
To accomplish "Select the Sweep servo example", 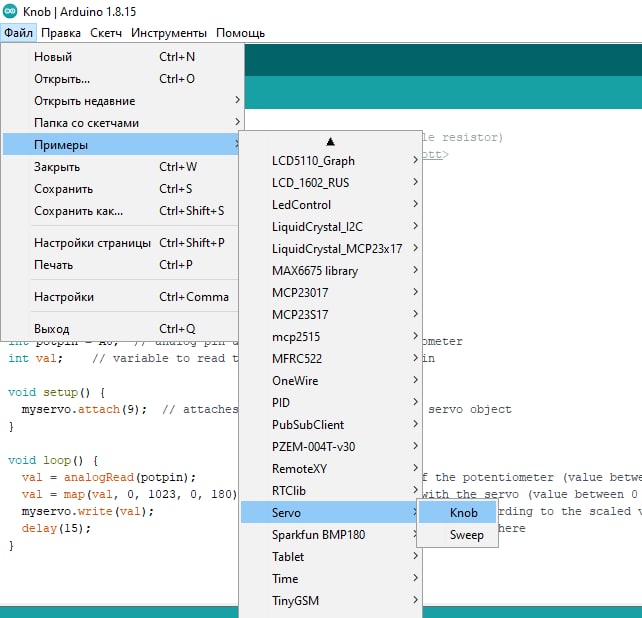I will [466, 535].
